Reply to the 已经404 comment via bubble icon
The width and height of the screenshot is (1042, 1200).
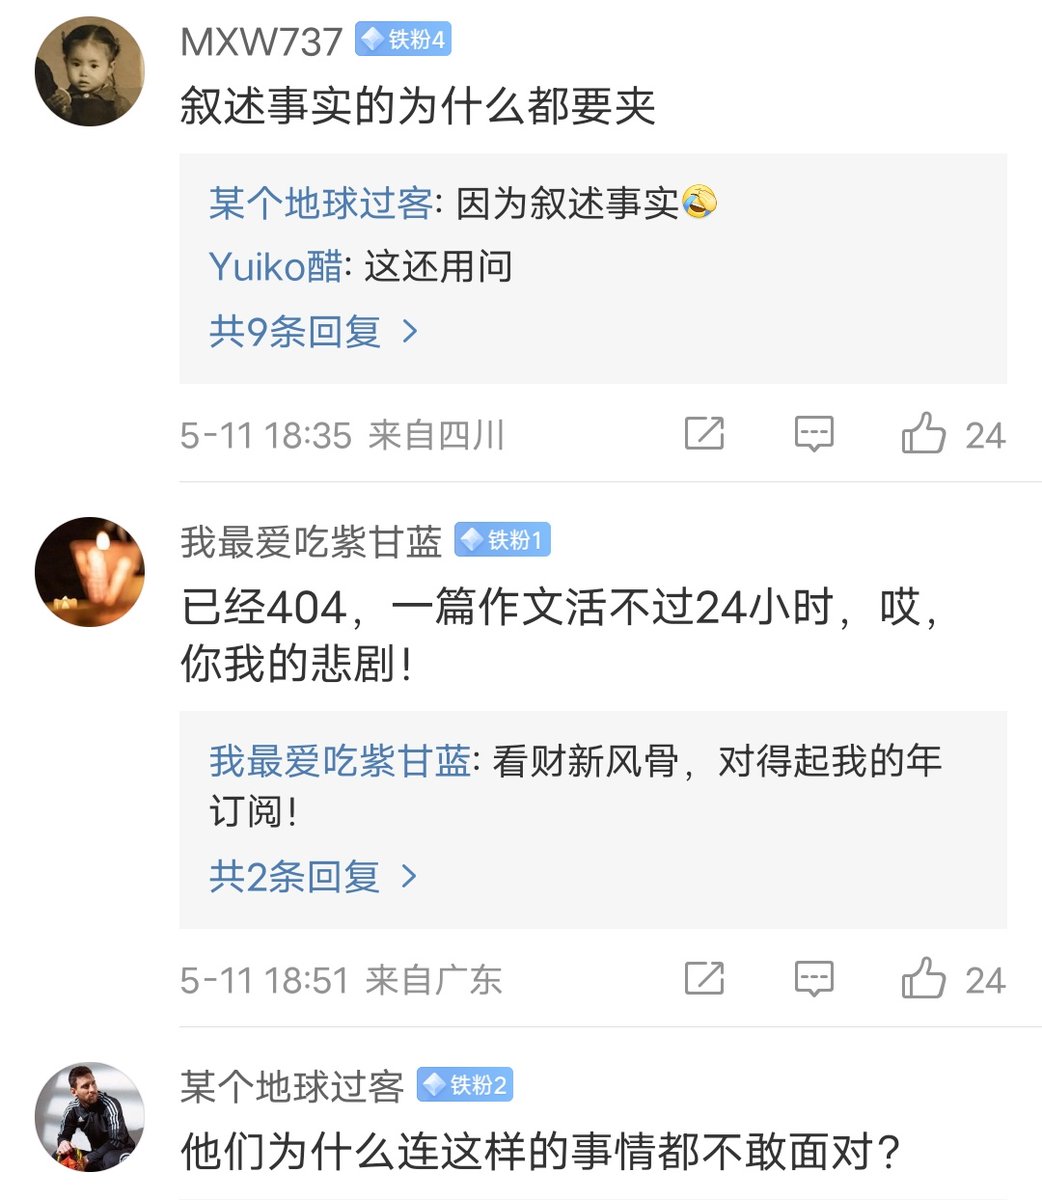tap(814, 978)
